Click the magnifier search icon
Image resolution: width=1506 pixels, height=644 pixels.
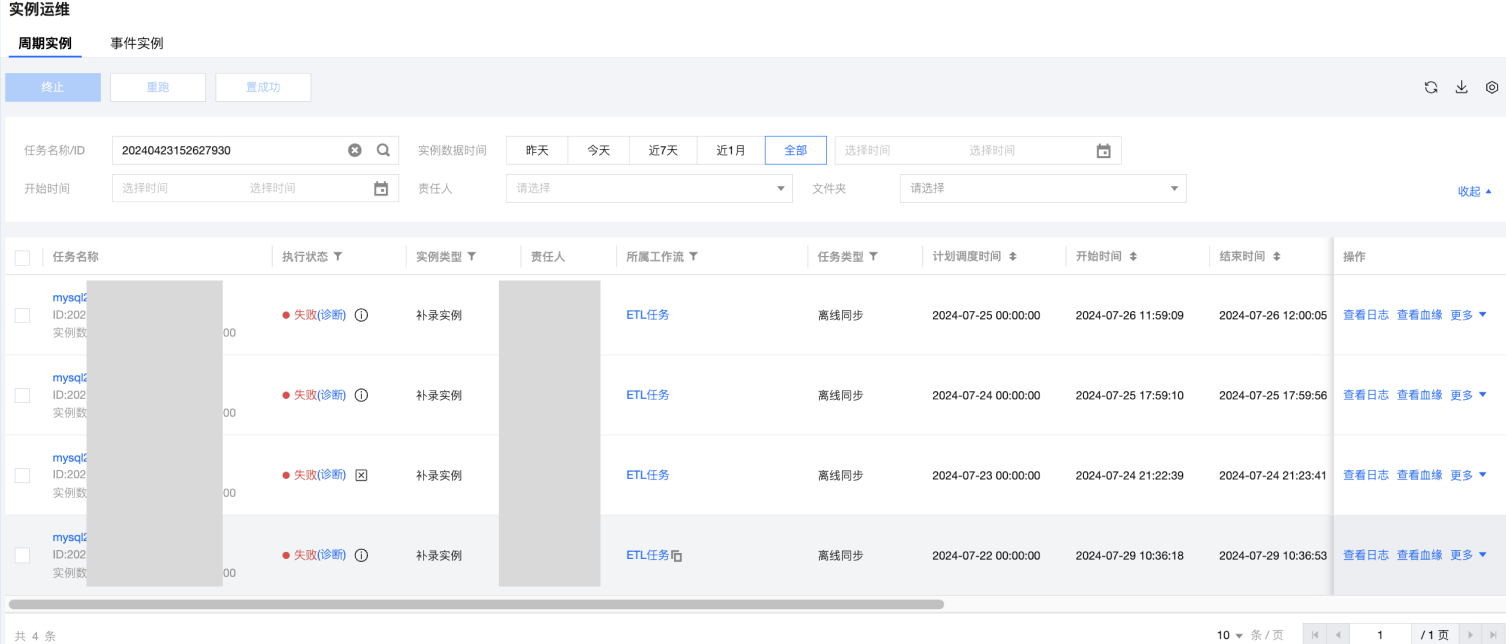[x=383, y=150]
